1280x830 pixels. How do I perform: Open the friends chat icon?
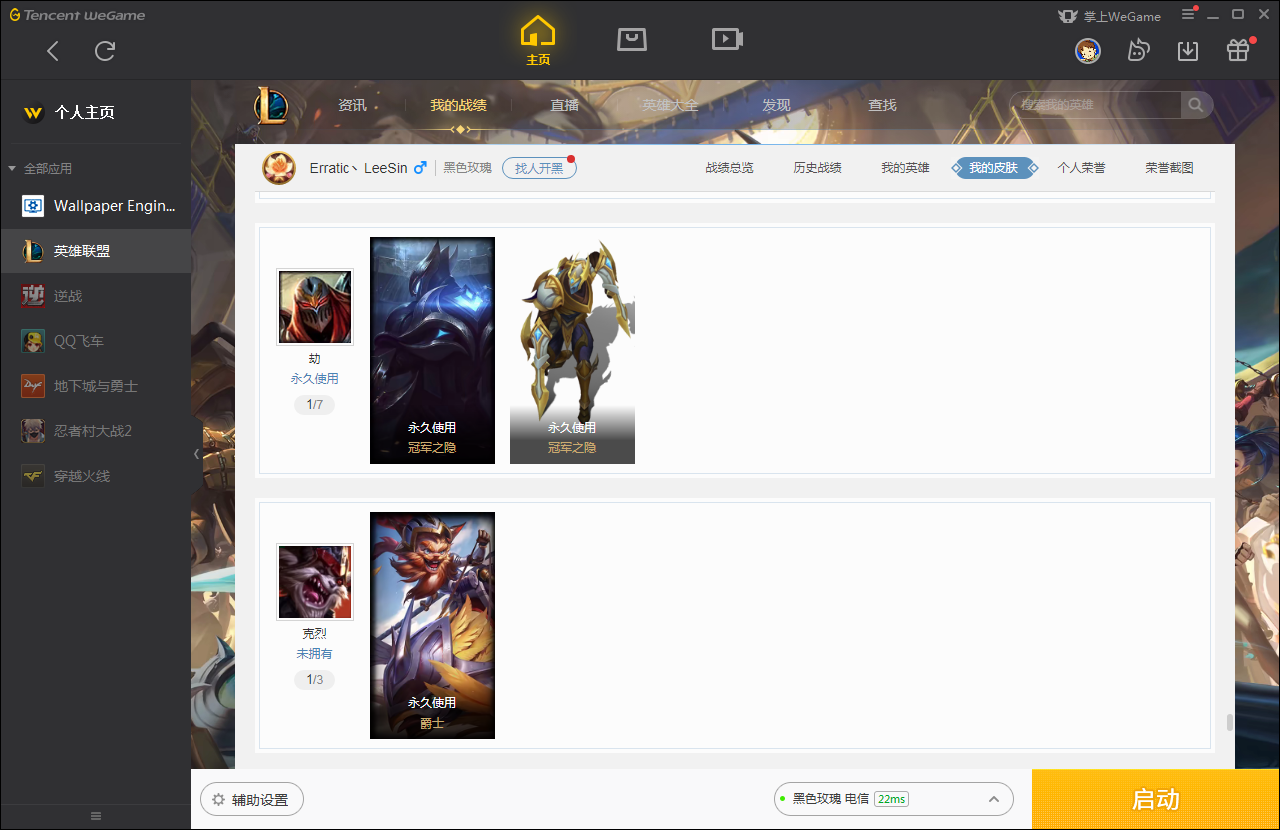pyautogui.click(x=1138, y=51)
